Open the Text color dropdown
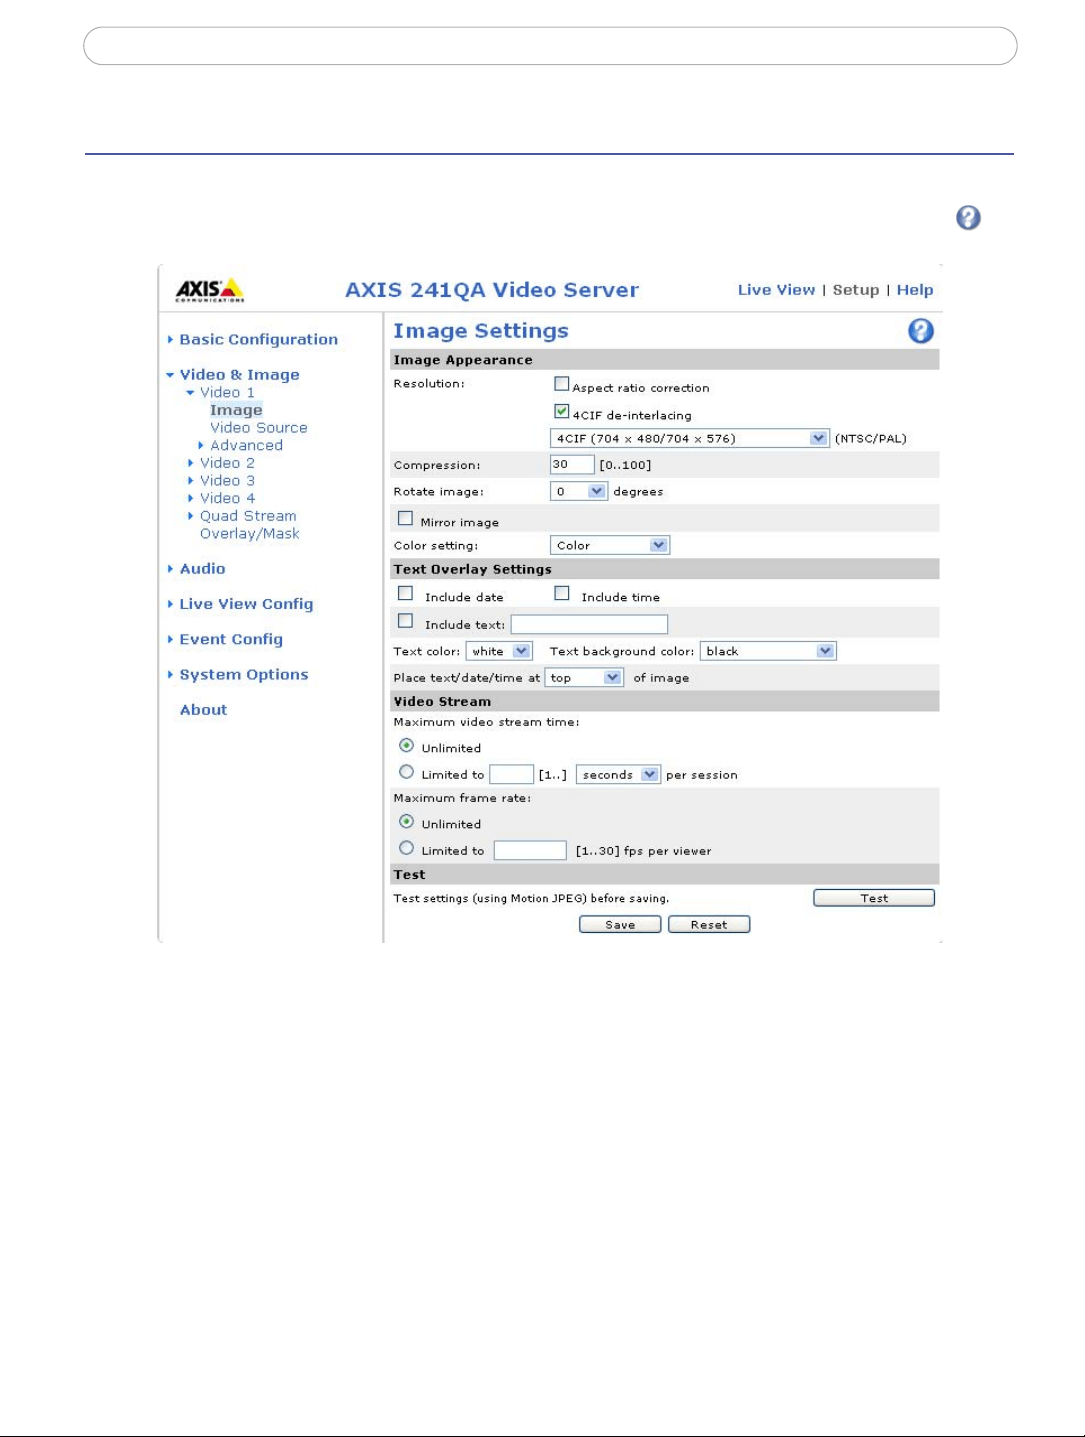Screen dimensions: 1085x1437 (x=499, y=651)
